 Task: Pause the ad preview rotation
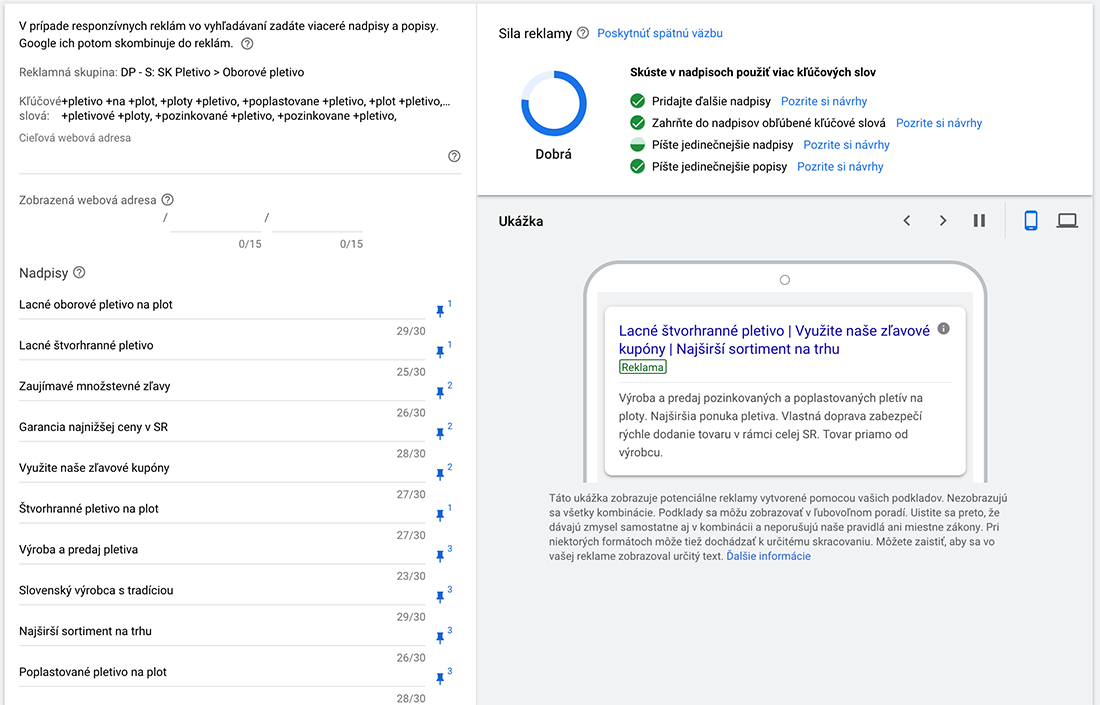pyautogui.click(x=979, y=221)
